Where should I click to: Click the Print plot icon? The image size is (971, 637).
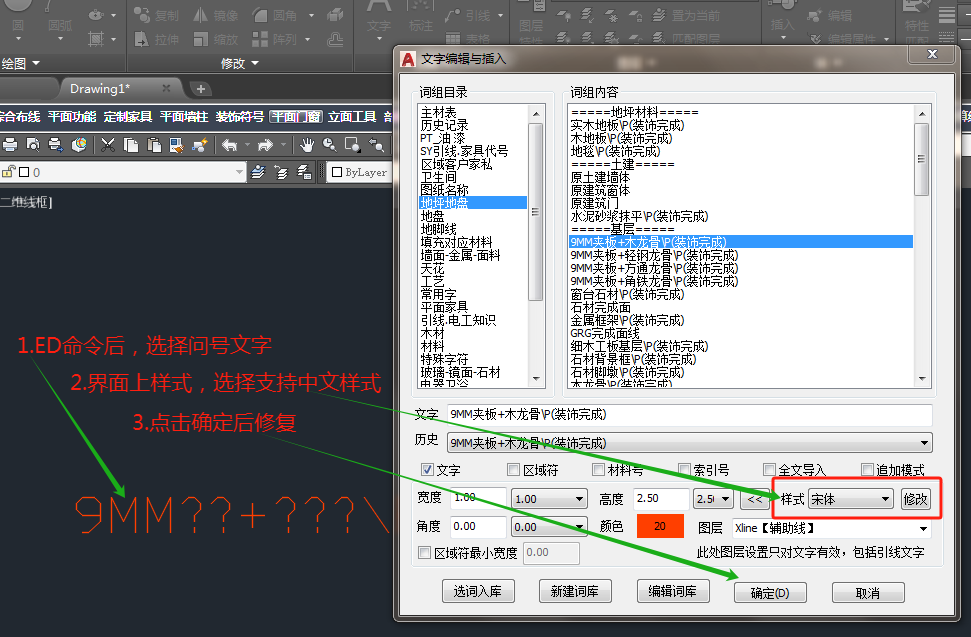tap(11, 145)
